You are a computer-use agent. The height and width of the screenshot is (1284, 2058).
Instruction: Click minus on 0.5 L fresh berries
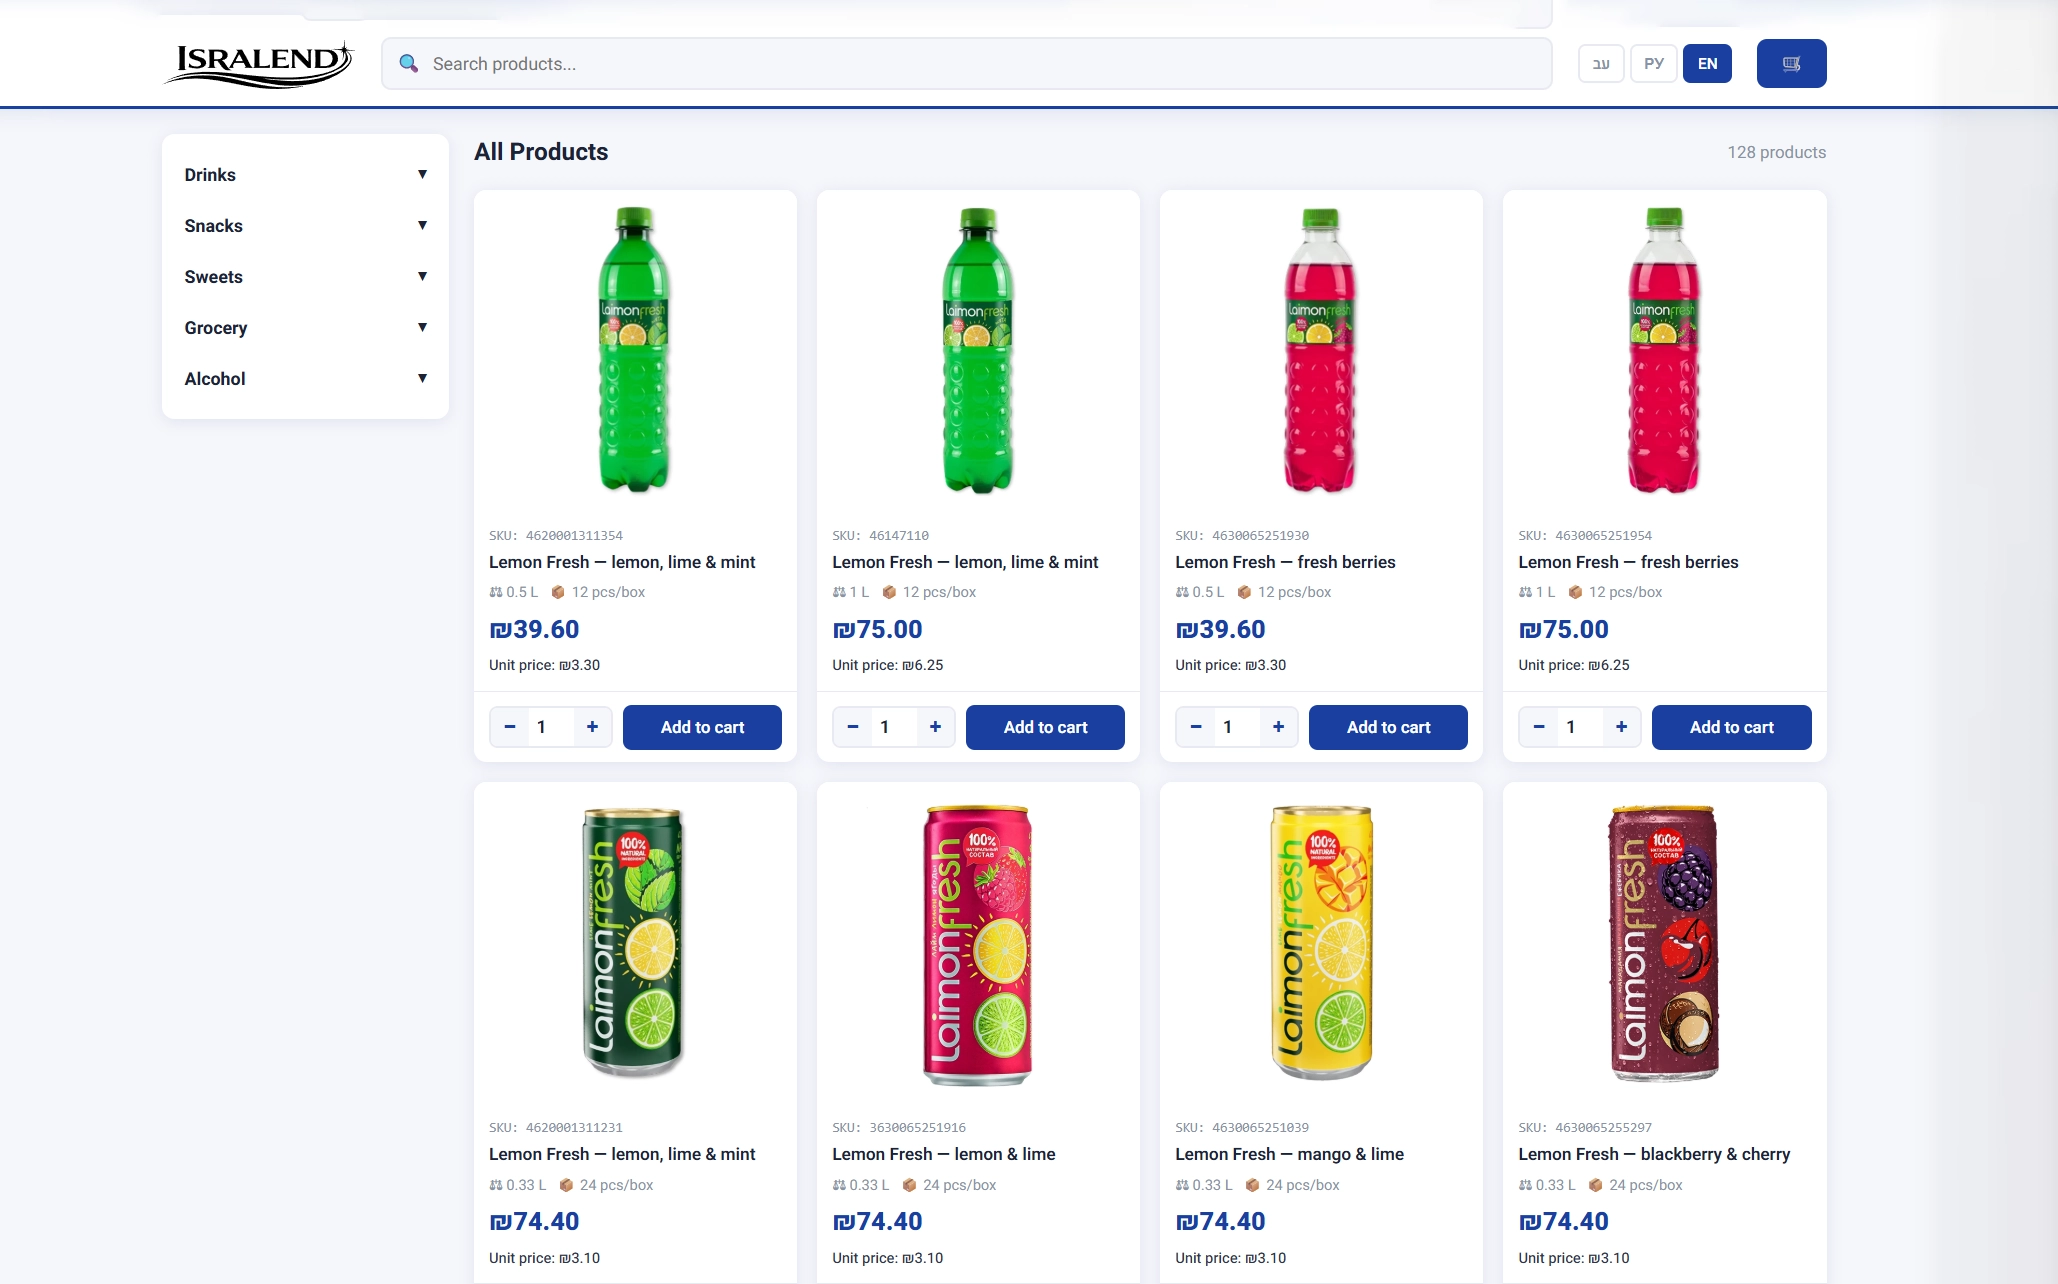[1196, 727]
